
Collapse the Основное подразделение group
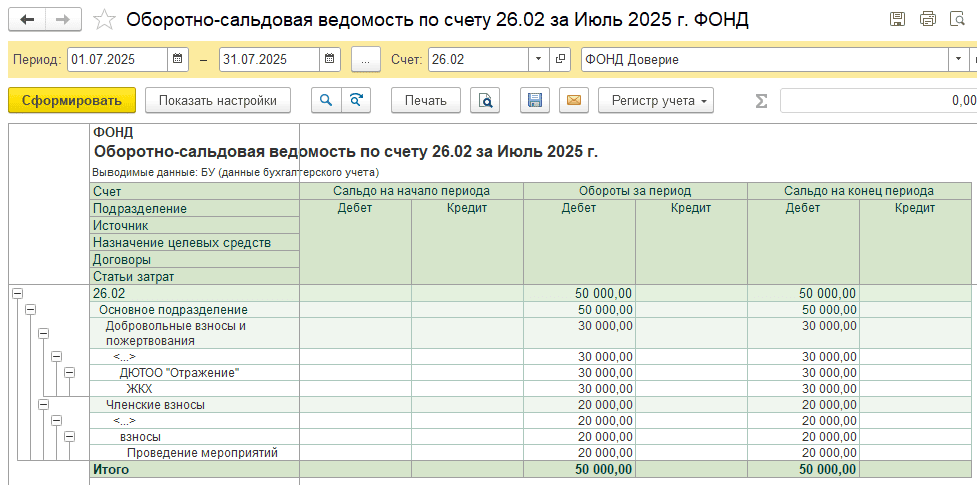tap(30, 310)
